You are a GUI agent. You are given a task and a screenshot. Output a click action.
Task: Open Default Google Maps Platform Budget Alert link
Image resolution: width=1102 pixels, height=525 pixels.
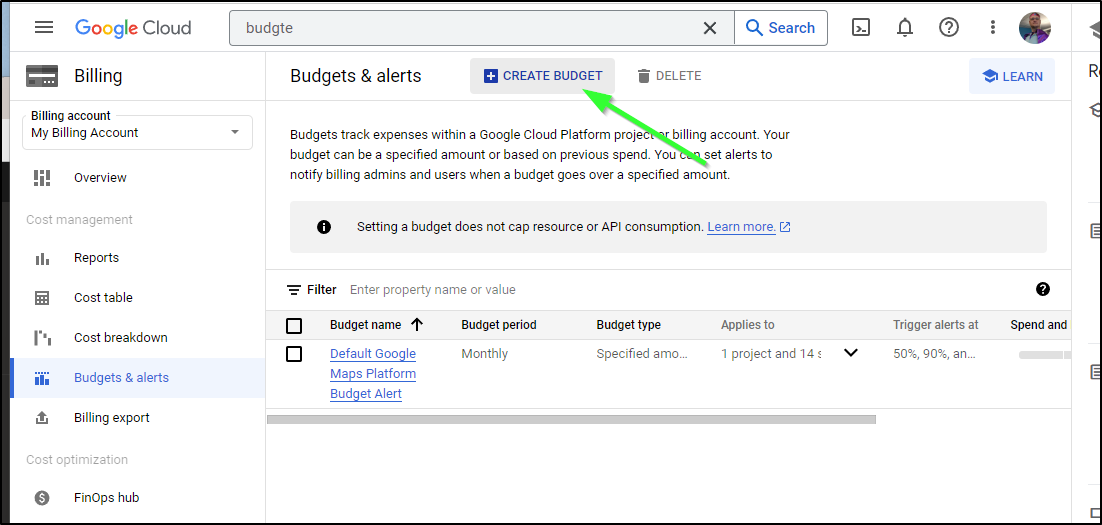(x=373, y=373)
